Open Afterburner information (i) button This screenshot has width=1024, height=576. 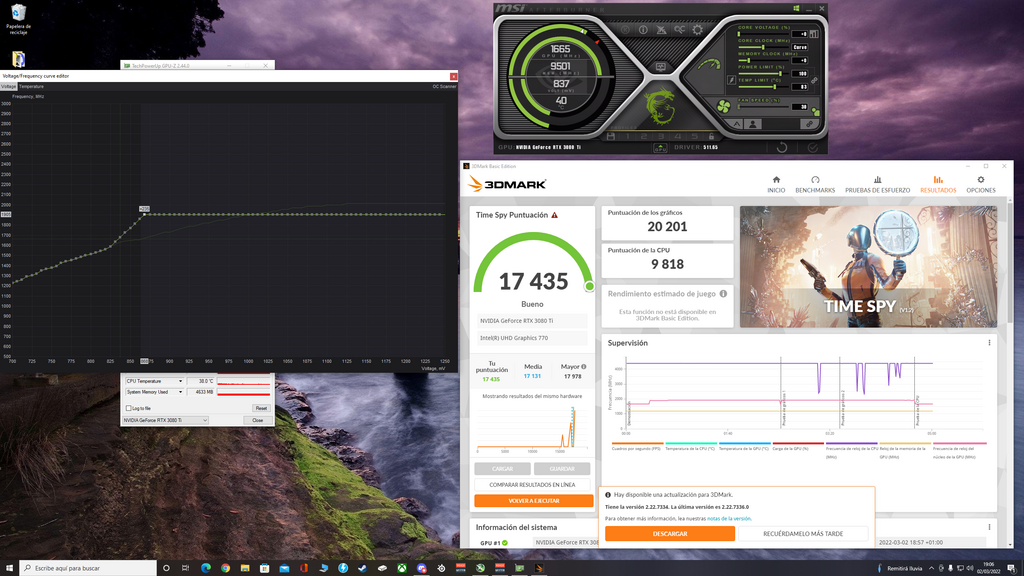(643, 29)
